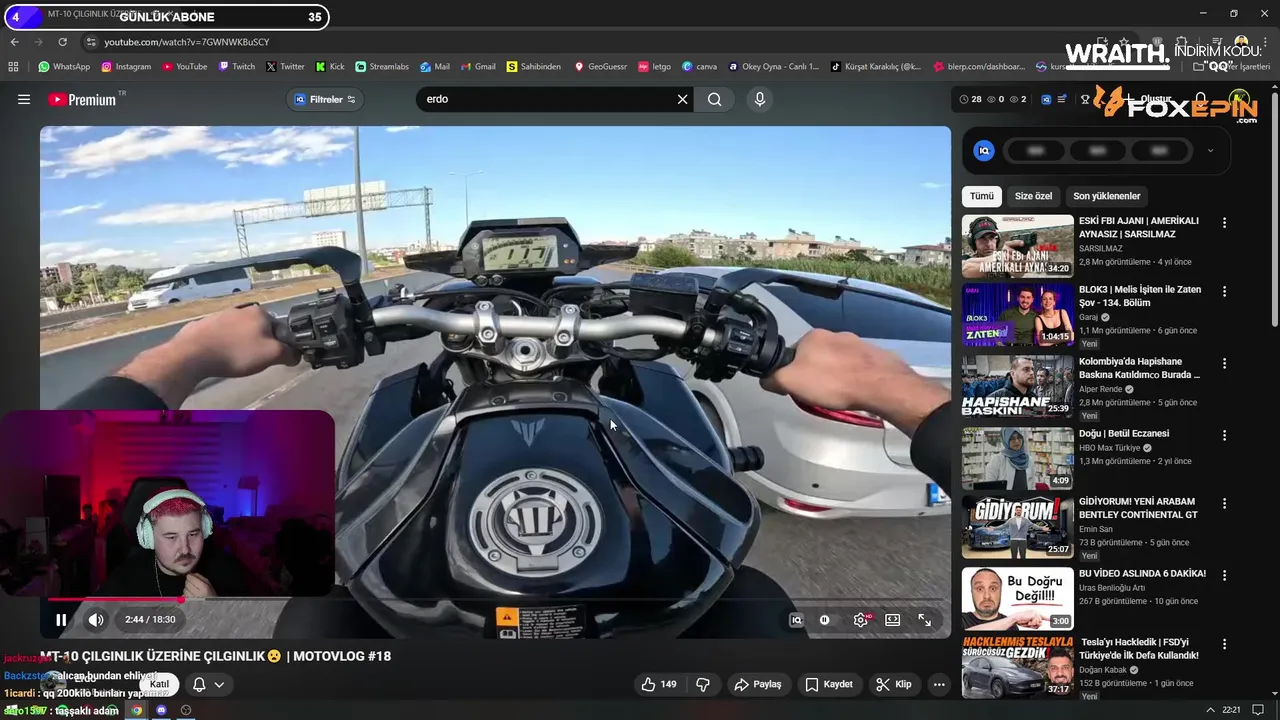Open more actions ellipsis below video
This screenshot has height=720, width=1280.
939,684
